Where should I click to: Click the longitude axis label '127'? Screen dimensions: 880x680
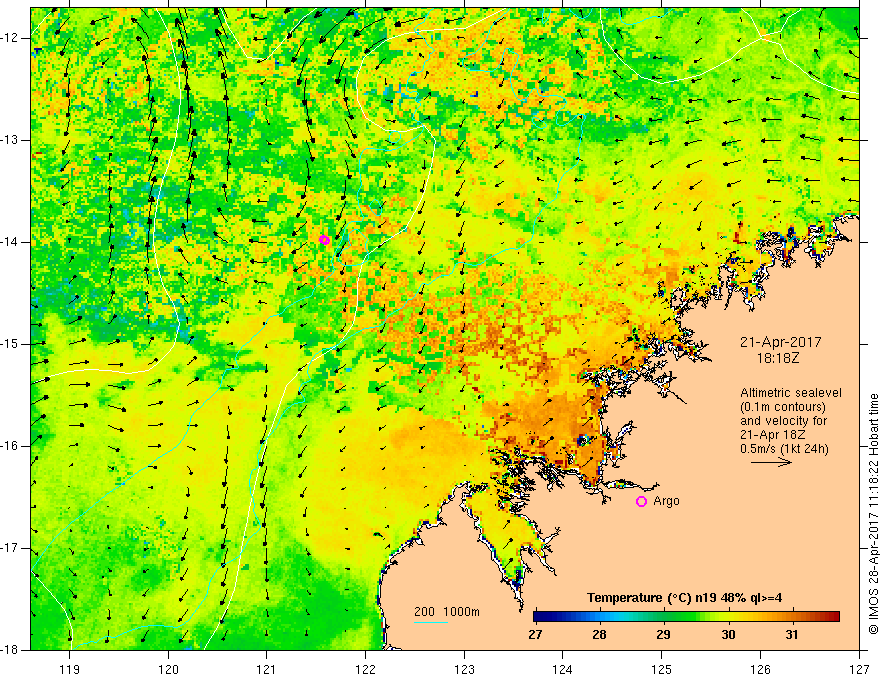[x=859, y=669]
